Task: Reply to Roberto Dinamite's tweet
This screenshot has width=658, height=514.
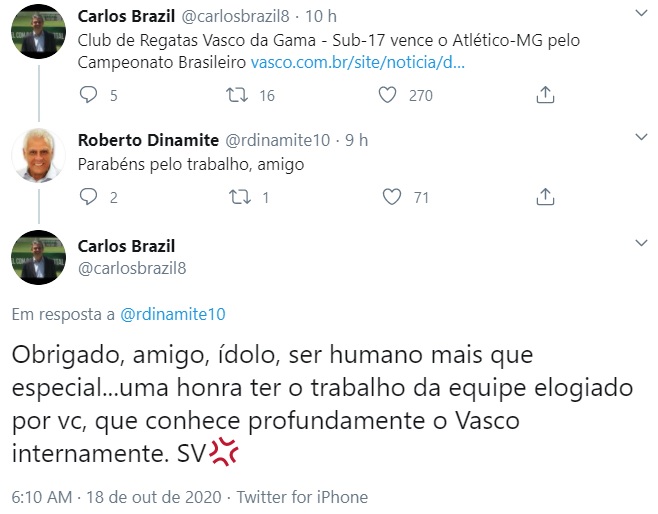Action: tap(88, 197)
